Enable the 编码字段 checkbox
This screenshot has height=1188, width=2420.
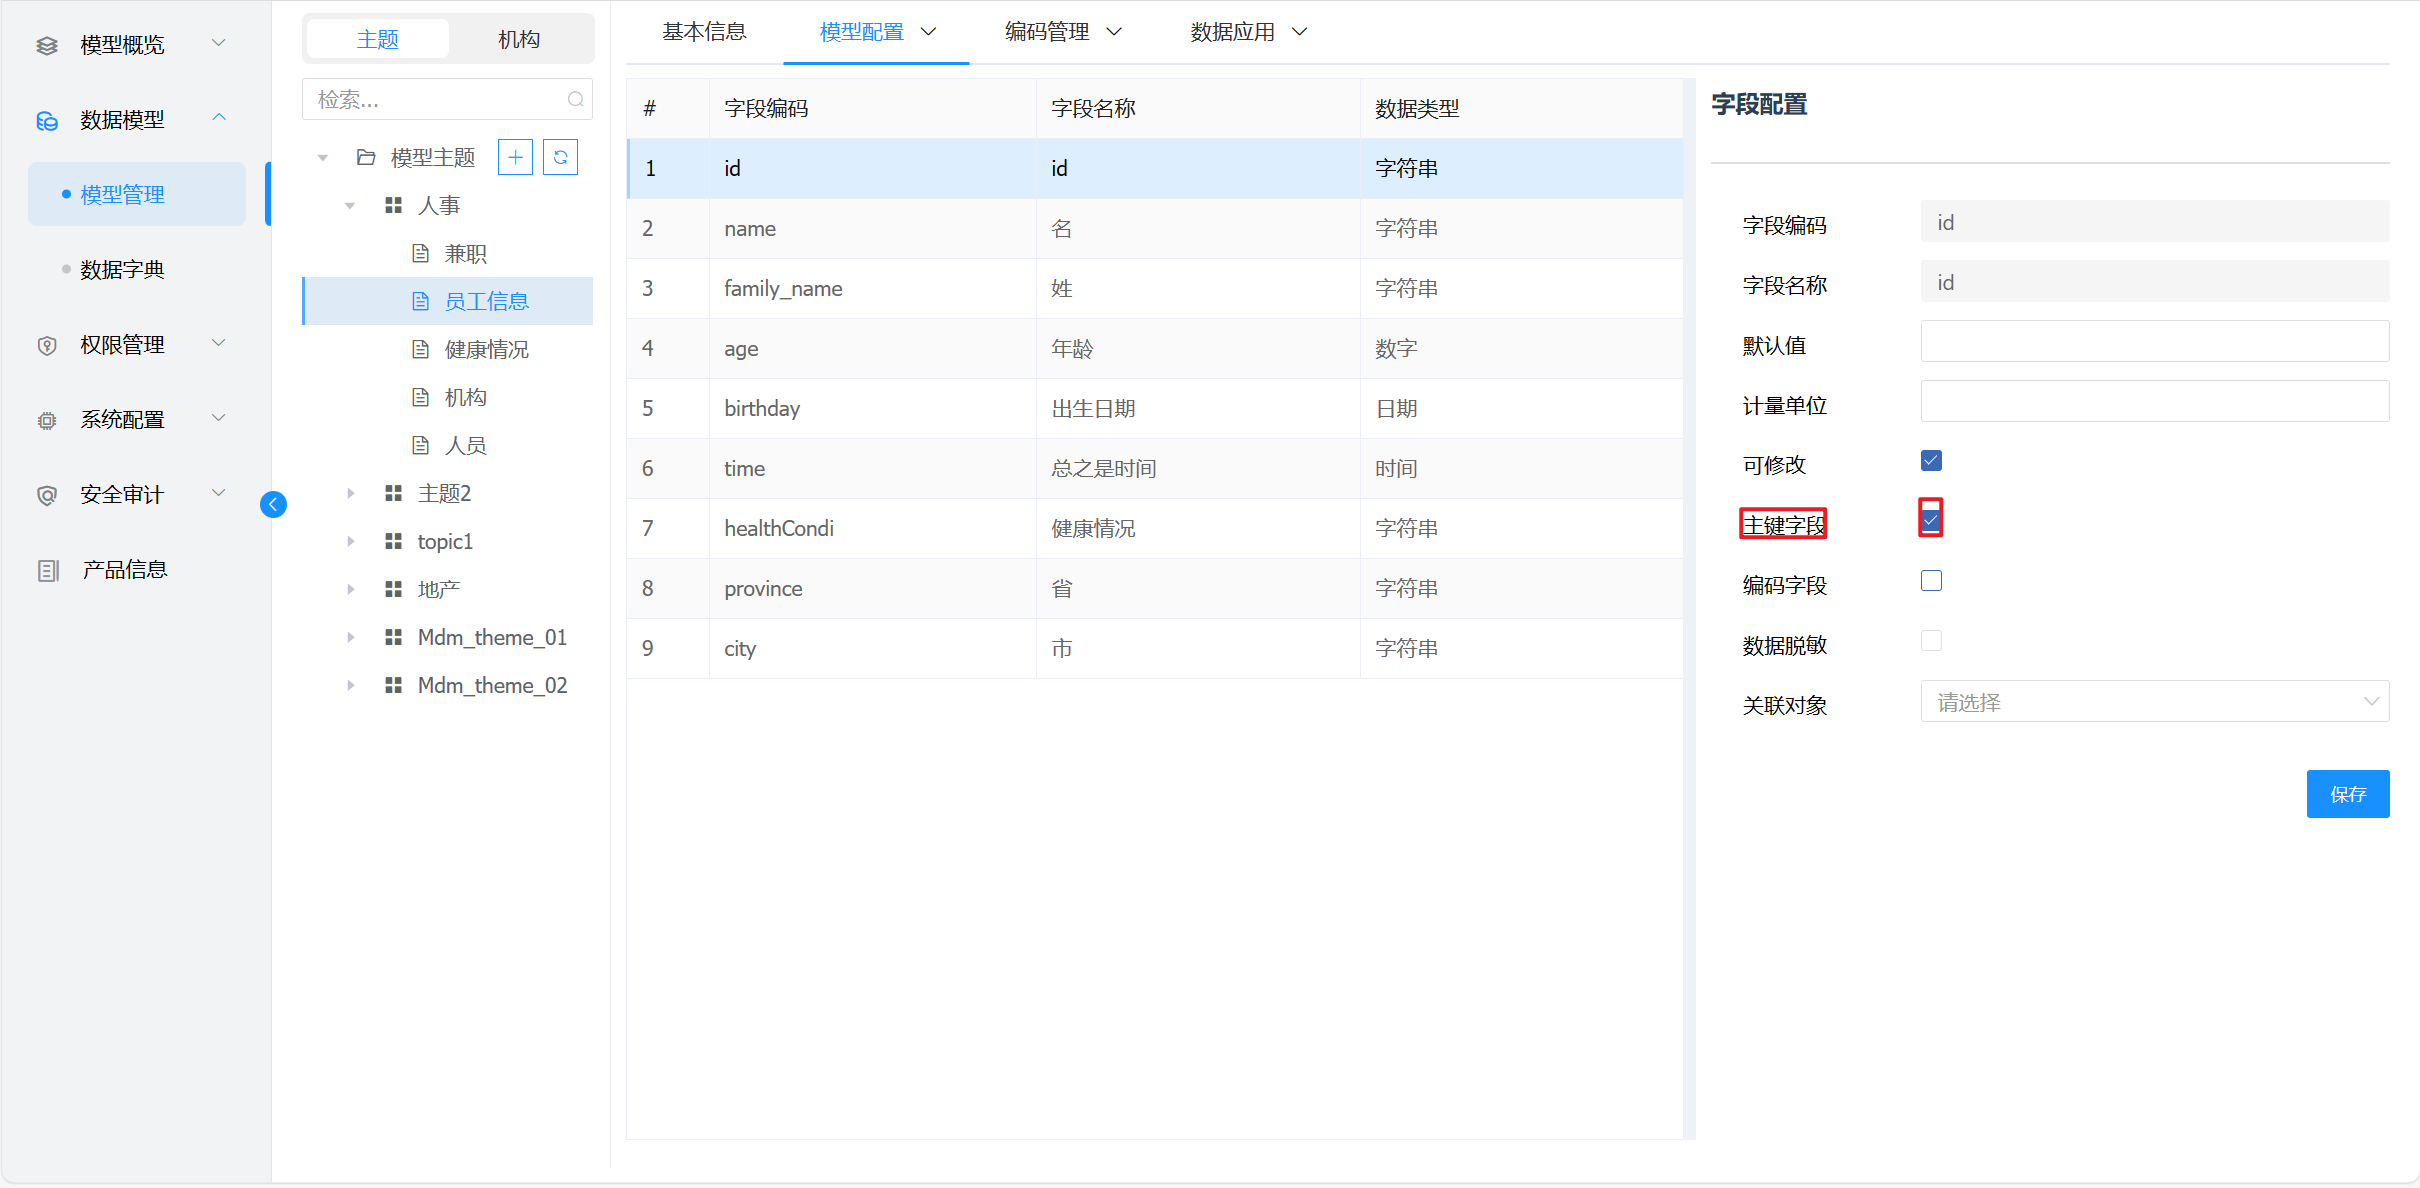[x=1931, y=581]
